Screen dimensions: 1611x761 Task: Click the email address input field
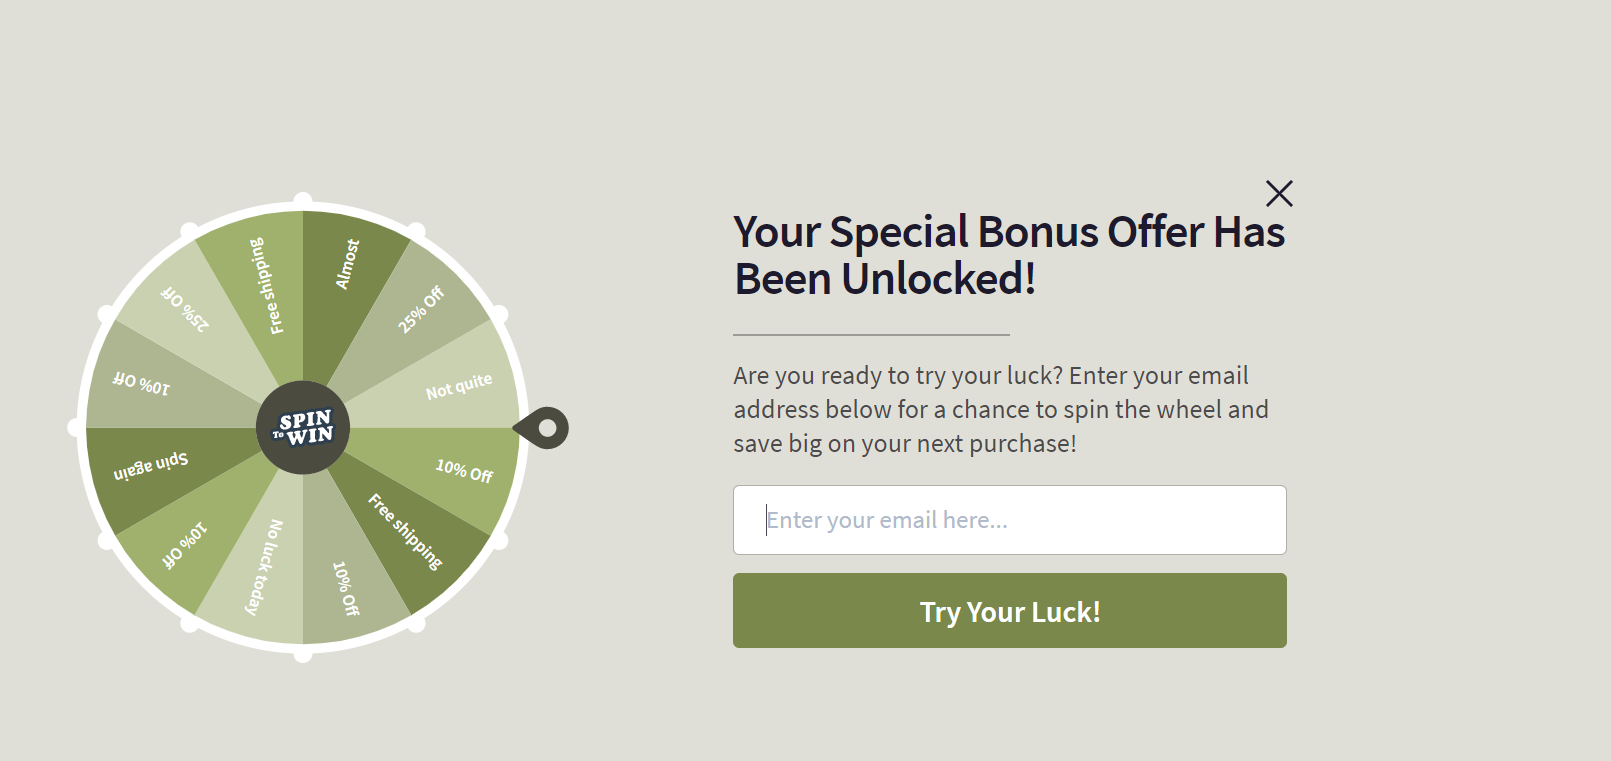1009,520
